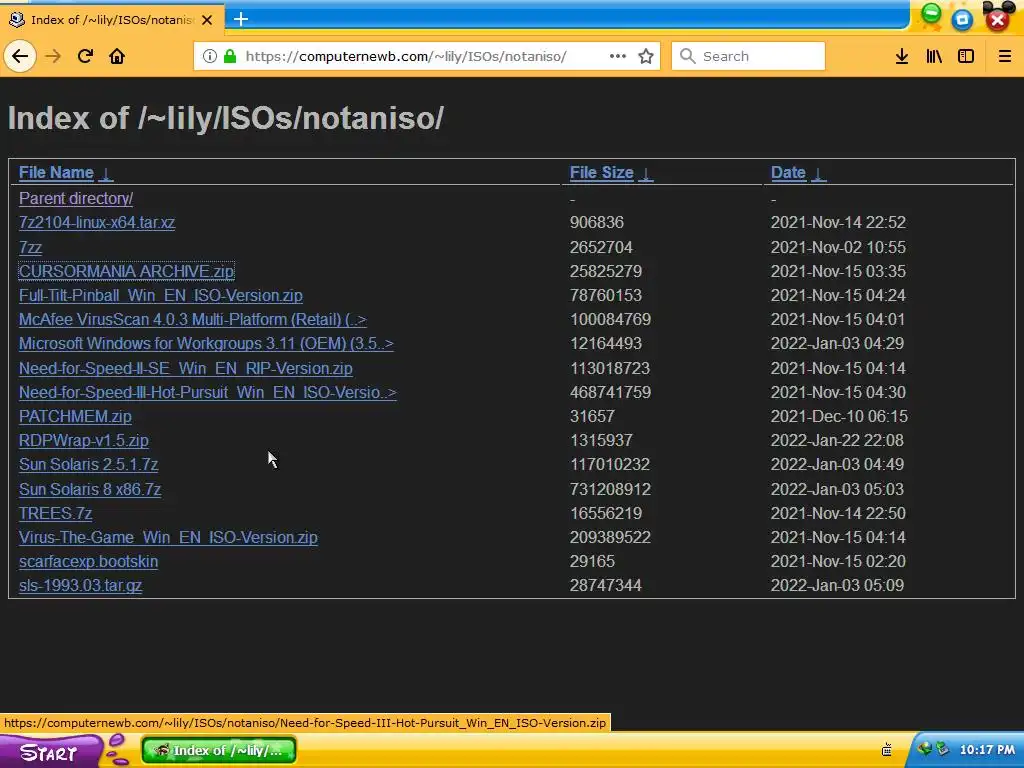This screenshot has width=1024, height=768.
Task: Bookmark this page with the star icon
Action: (646, 56)
